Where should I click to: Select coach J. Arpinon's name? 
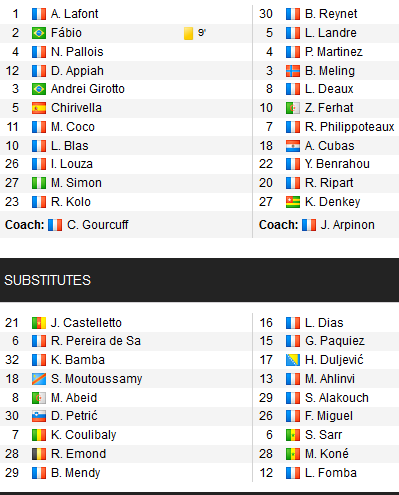pyautogui.click(x=348, y=225)
